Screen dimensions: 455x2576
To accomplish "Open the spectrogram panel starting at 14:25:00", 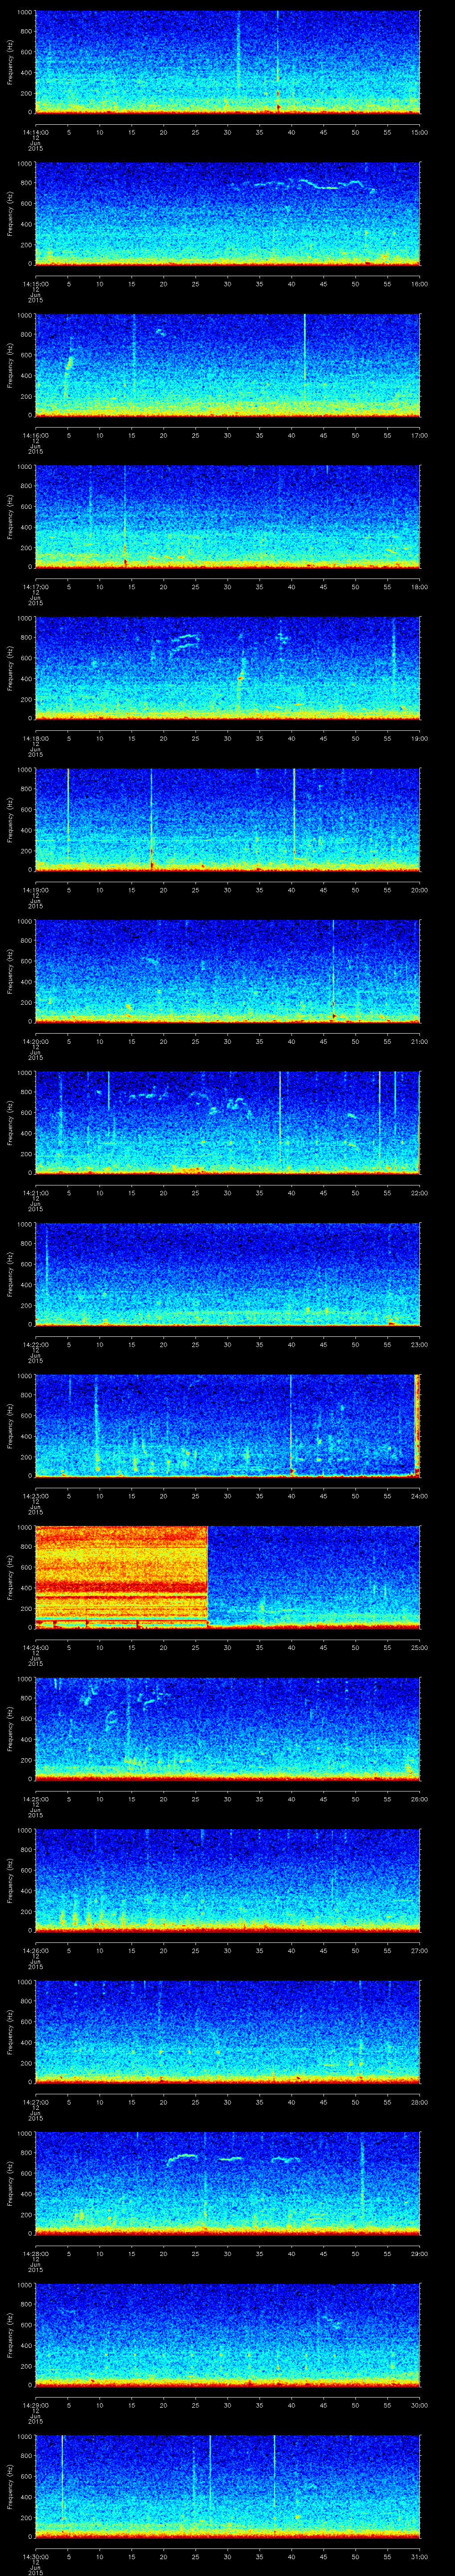I will click(227, 1728).
